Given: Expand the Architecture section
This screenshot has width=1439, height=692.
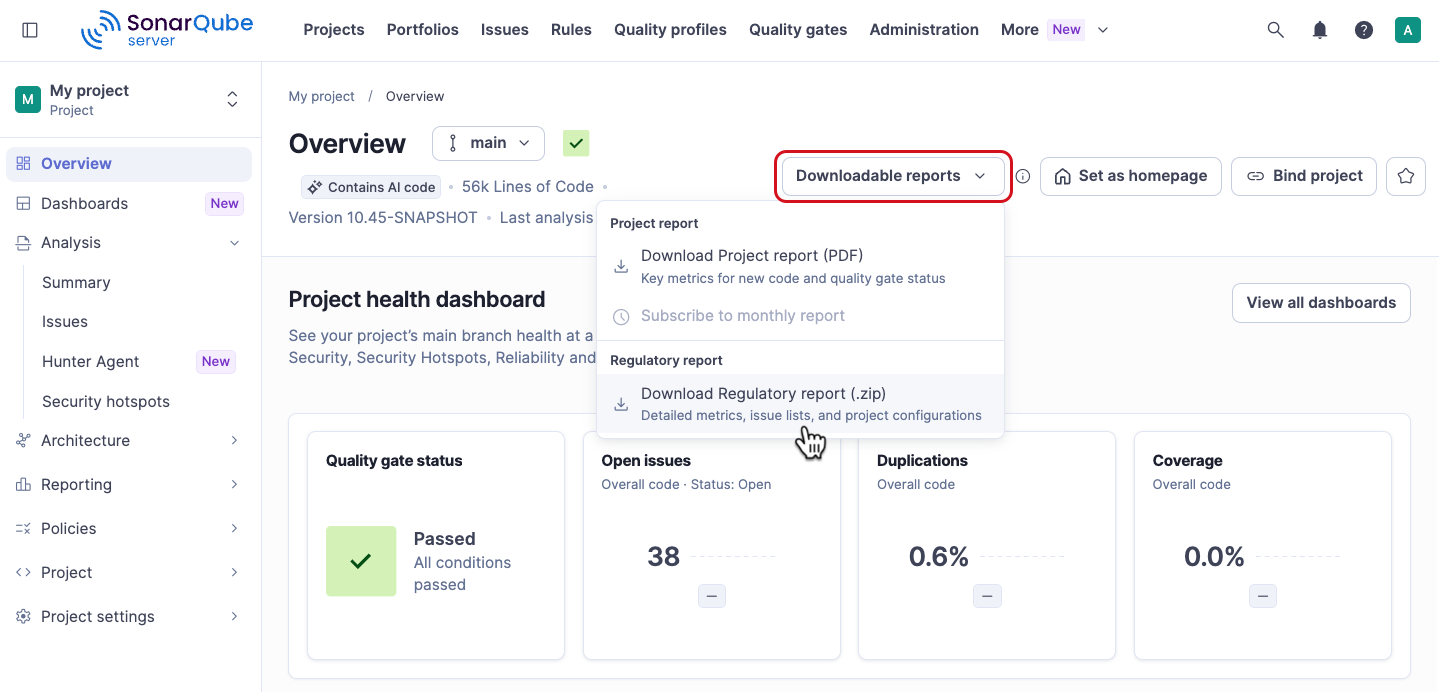Looking at the screenshot, I should [x=235, y=441].
